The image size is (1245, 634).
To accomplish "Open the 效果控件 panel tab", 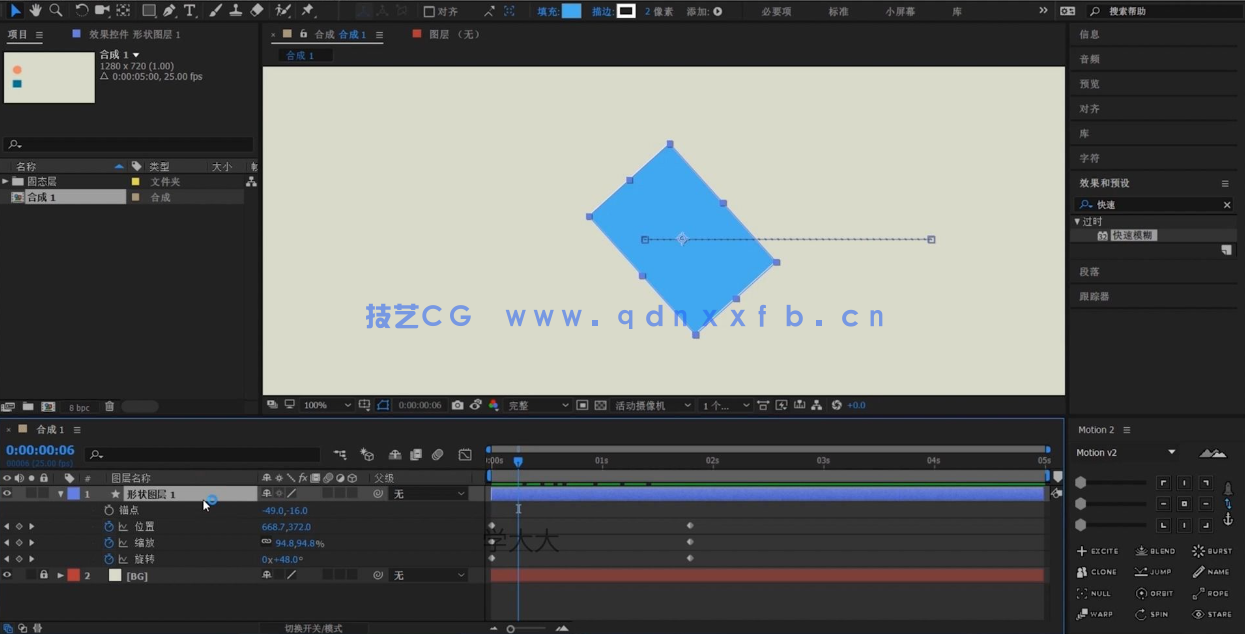I will (108, 33).
